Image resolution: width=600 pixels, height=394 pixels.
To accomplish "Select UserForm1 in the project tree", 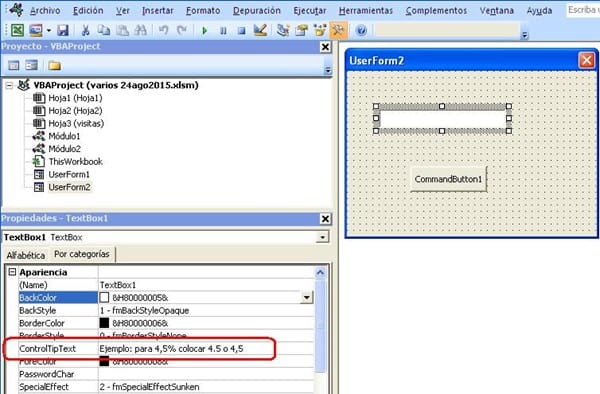I will click(69, 174).
